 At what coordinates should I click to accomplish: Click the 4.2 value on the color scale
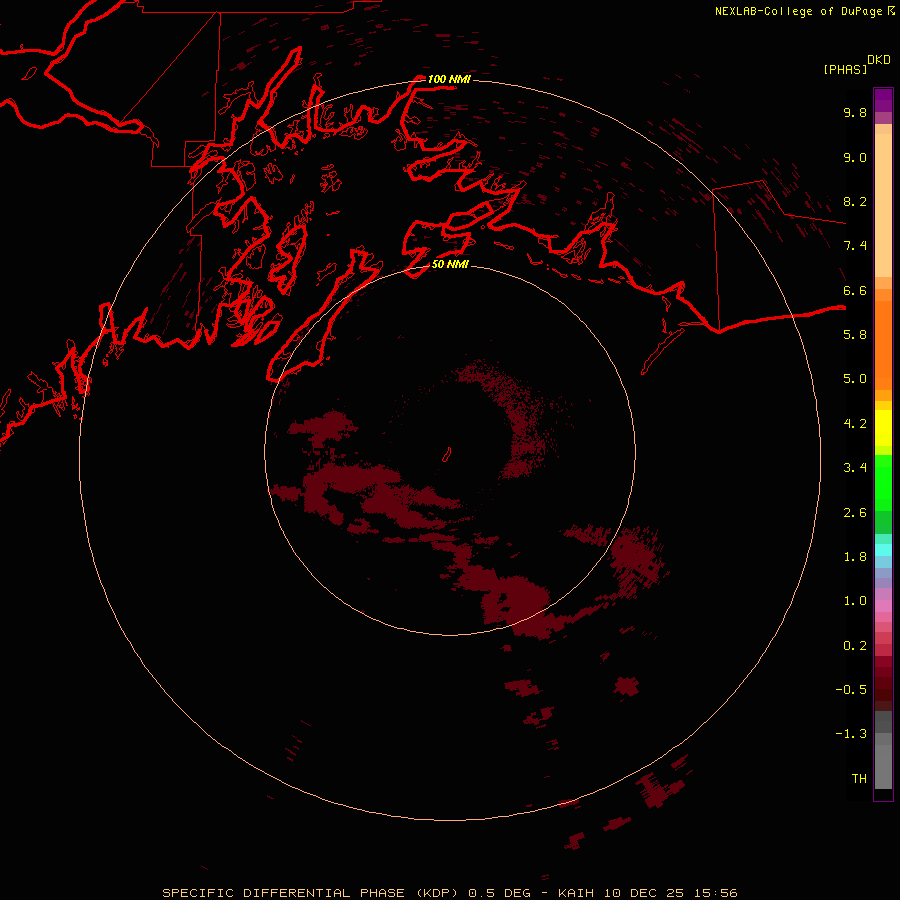855,424
